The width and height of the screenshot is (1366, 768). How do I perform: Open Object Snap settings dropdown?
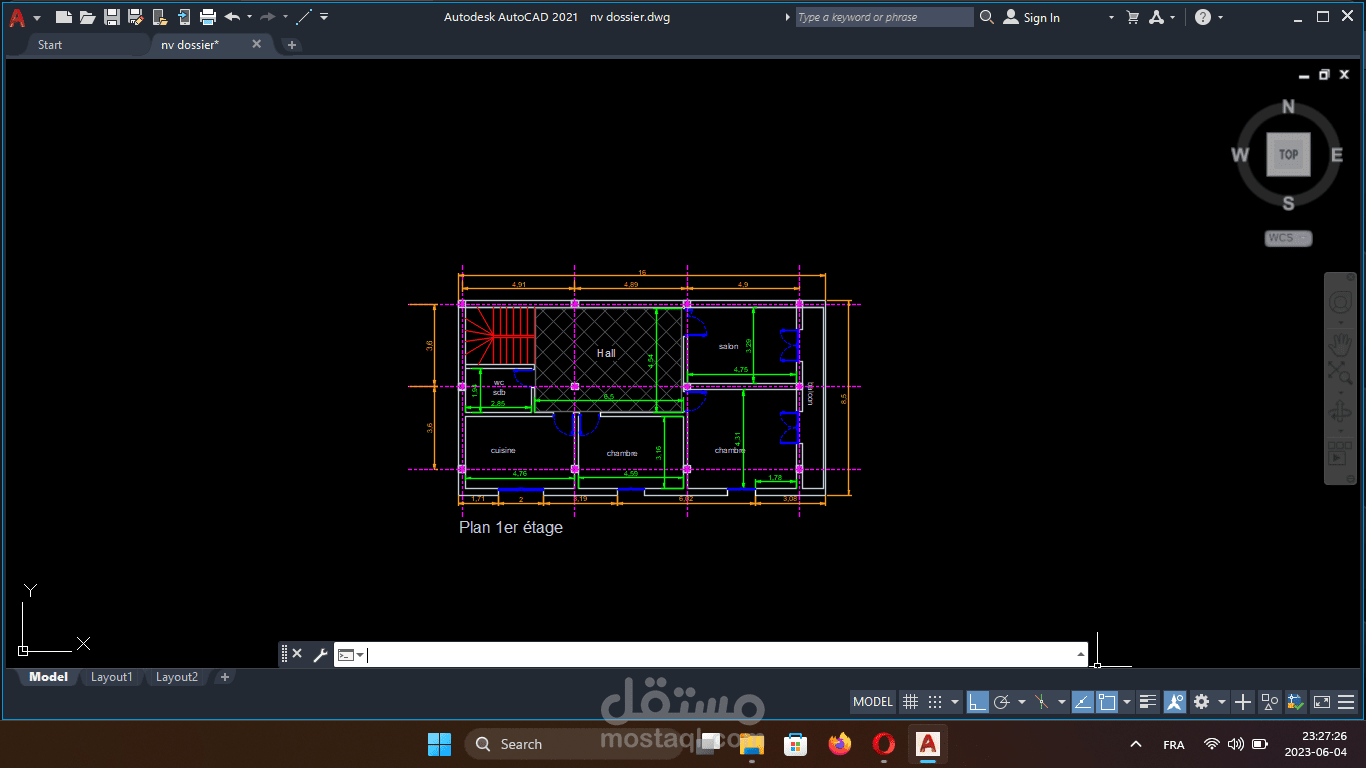[x=1127, y=702]
